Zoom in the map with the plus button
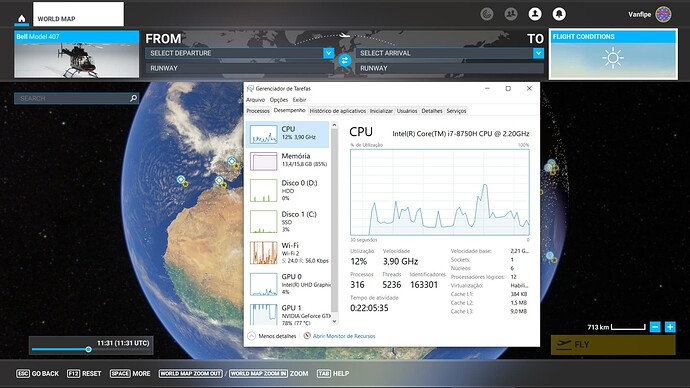Image resolution: width=690 pixels, height=388 pixels. (x=670, y=327)
